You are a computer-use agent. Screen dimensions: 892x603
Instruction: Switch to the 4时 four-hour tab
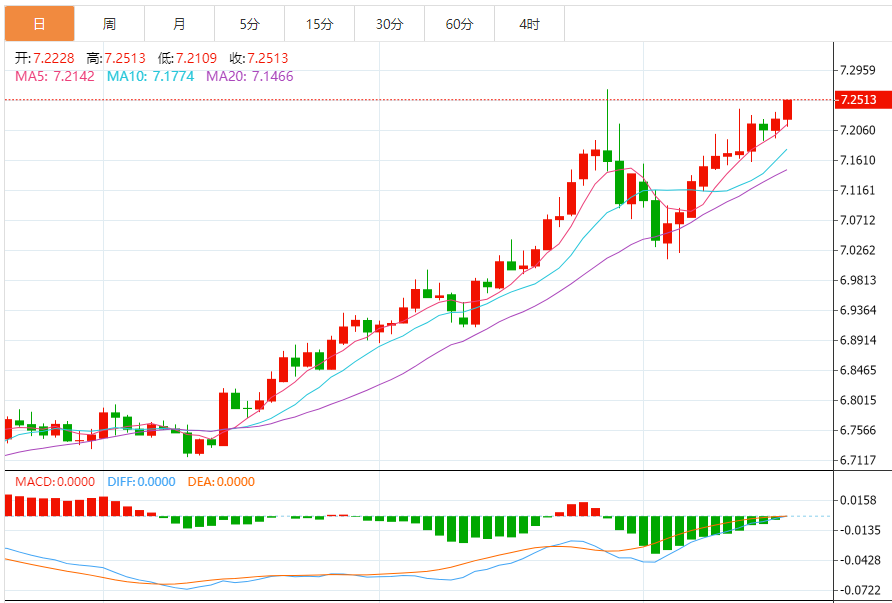(529, 24)
